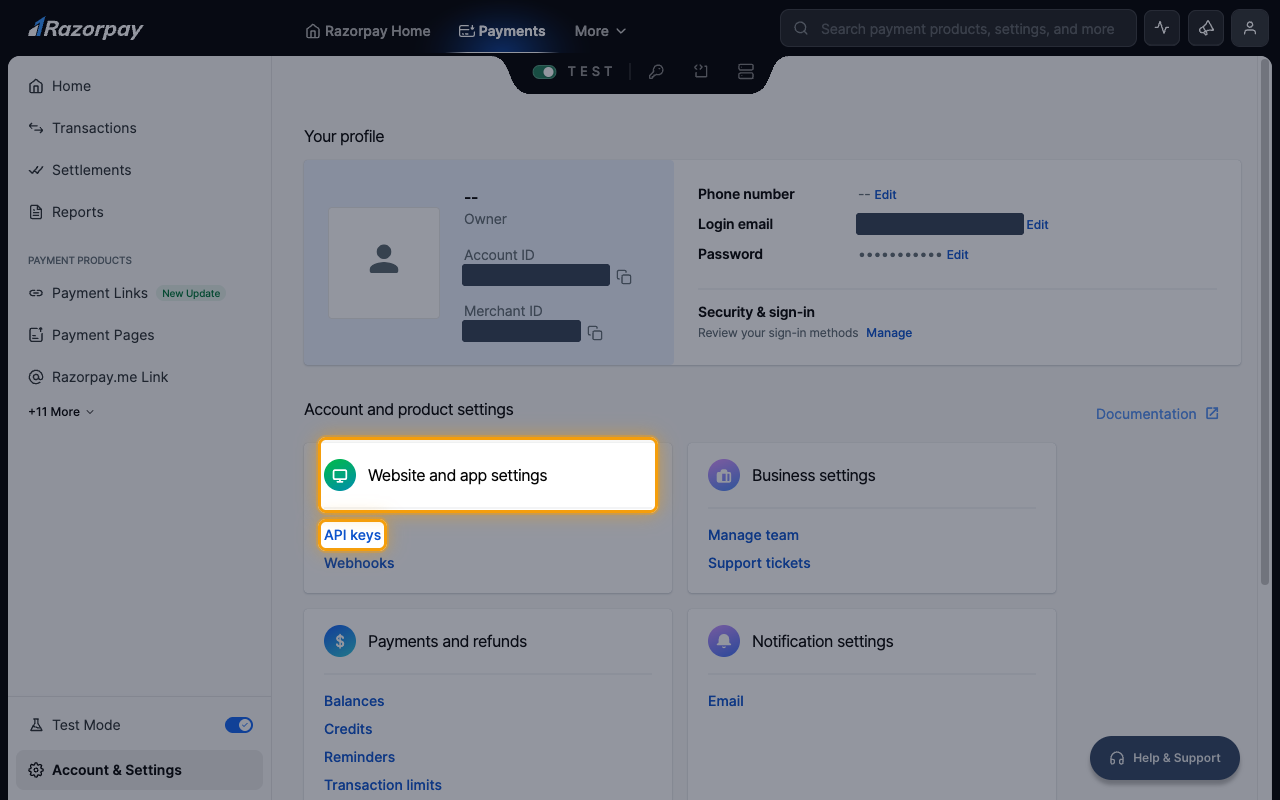Click the Razorpay.me at-sign icon
The width and height of the screenshot is (1280, 800).
36,377
